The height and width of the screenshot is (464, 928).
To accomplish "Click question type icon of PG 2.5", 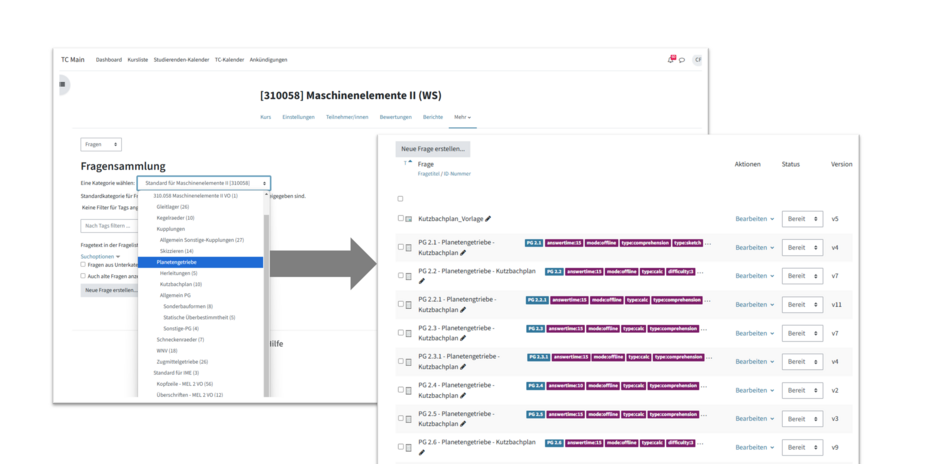I will coord(408,419).
